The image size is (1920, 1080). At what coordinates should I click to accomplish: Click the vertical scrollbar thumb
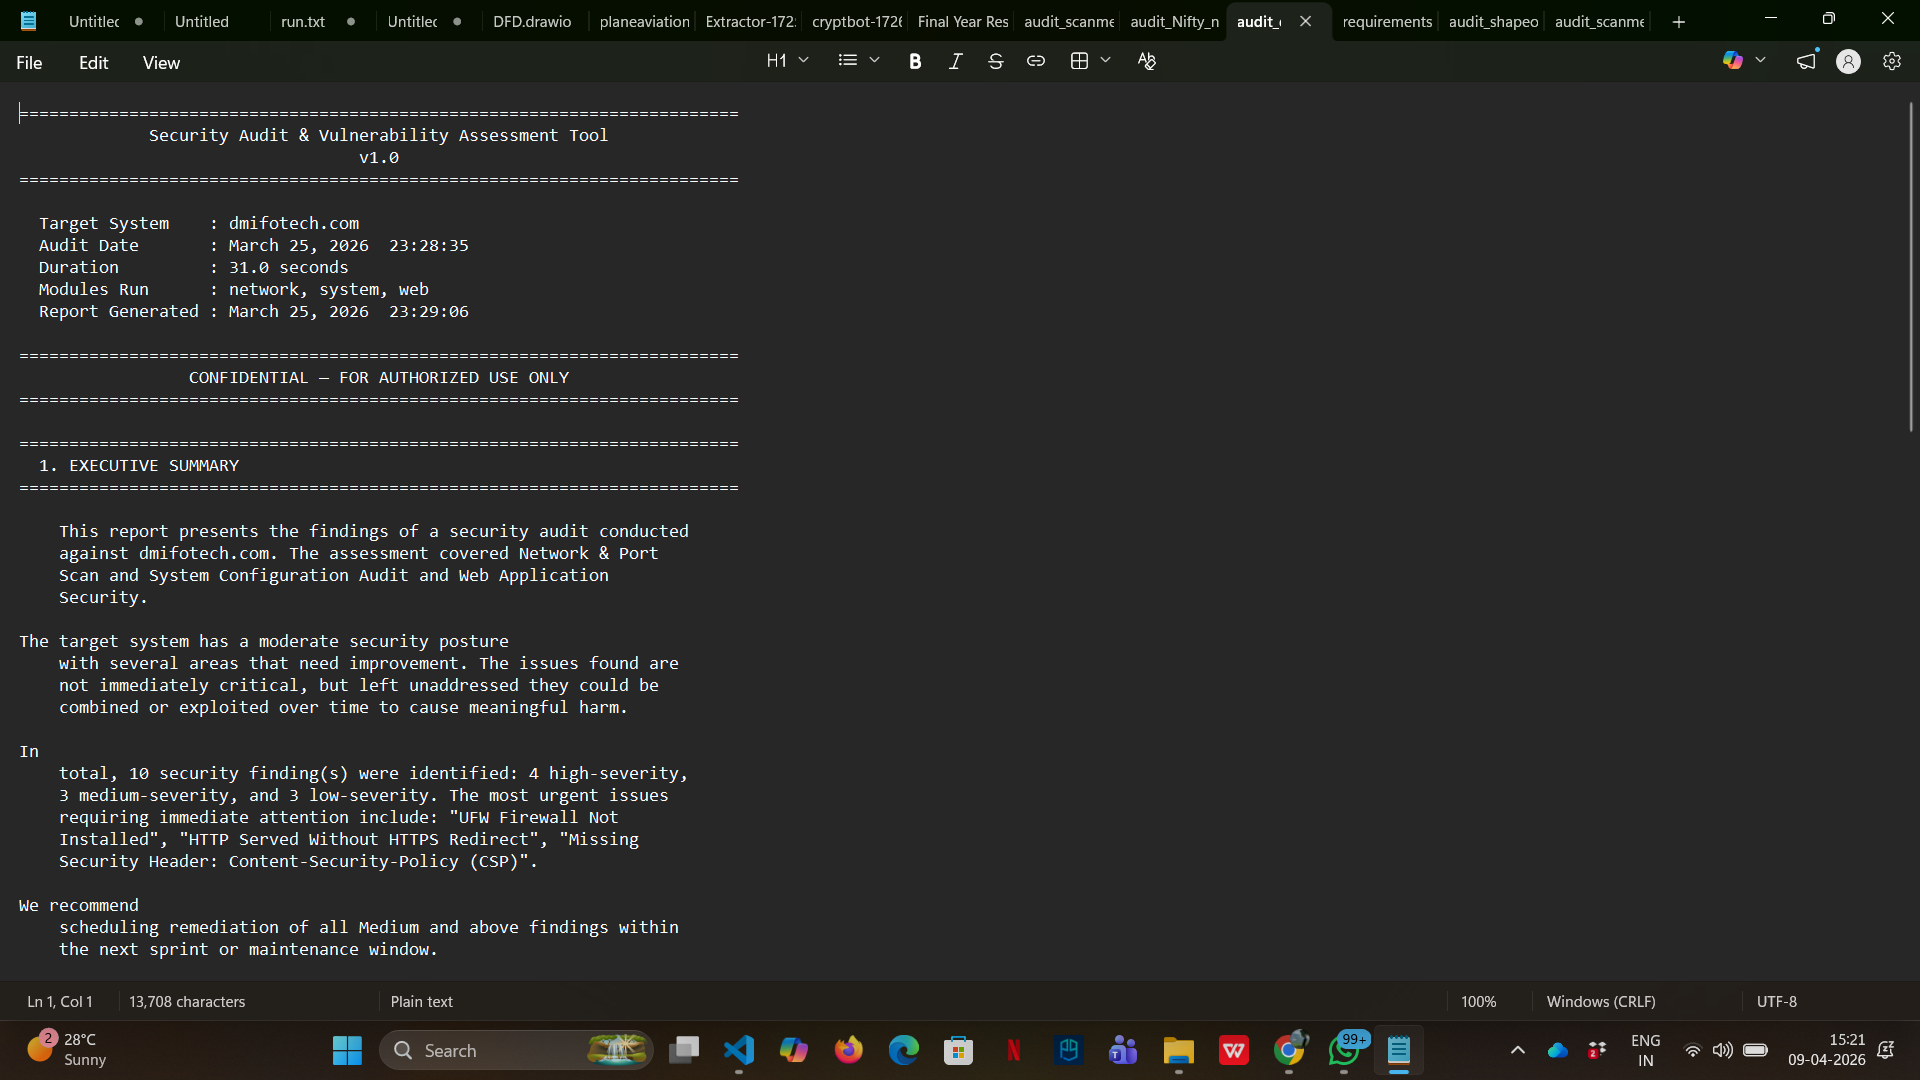(x=1910, y=267)
